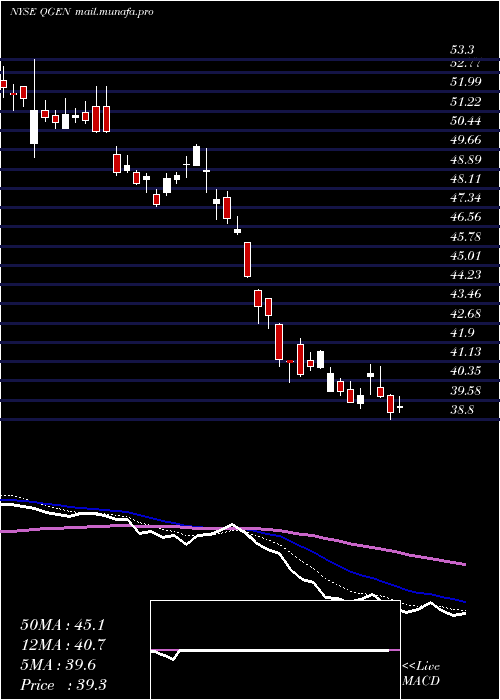Click the tall red candle near 45.01
Image resolution: width=500 pixels, height=700 pixels.
247,259
